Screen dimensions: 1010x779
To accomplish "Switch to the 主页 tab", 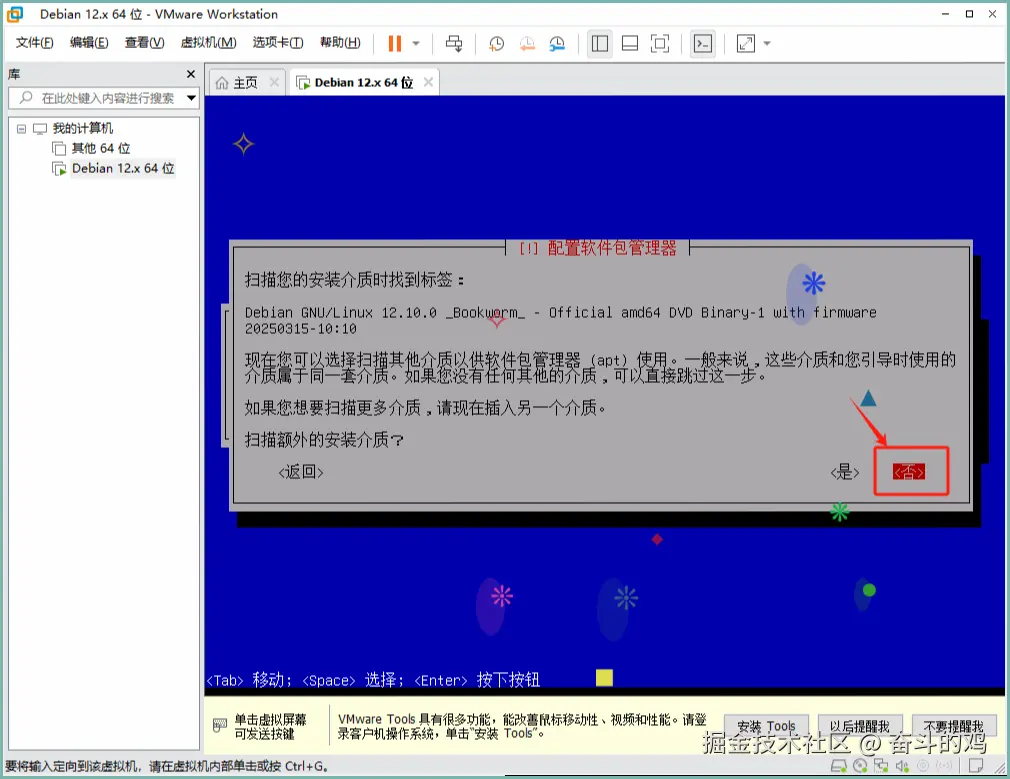I will (x=245, y=82).
